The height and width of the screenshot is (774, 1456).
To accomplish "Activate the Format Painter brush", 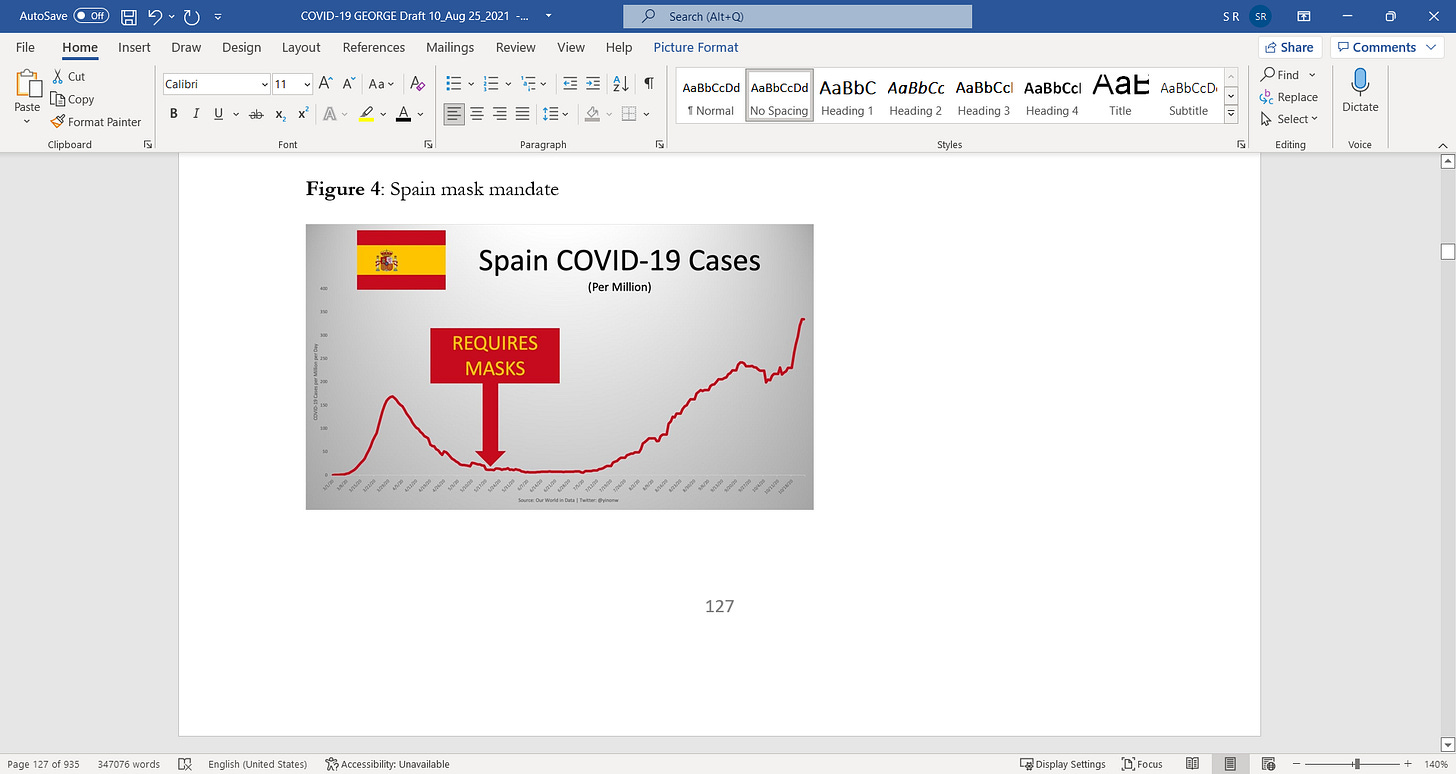I will coord(96,122).
